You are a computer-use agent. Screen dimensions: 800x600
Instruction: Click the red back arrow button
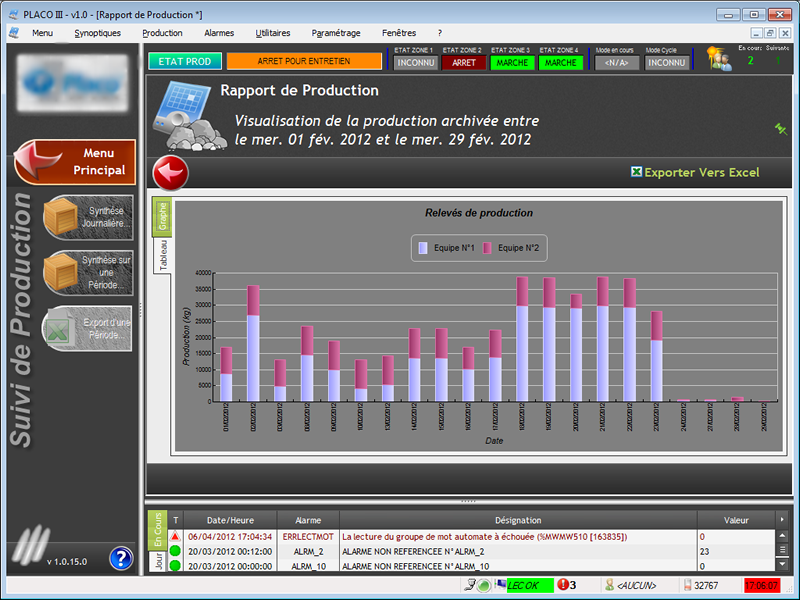pos(170,173)
